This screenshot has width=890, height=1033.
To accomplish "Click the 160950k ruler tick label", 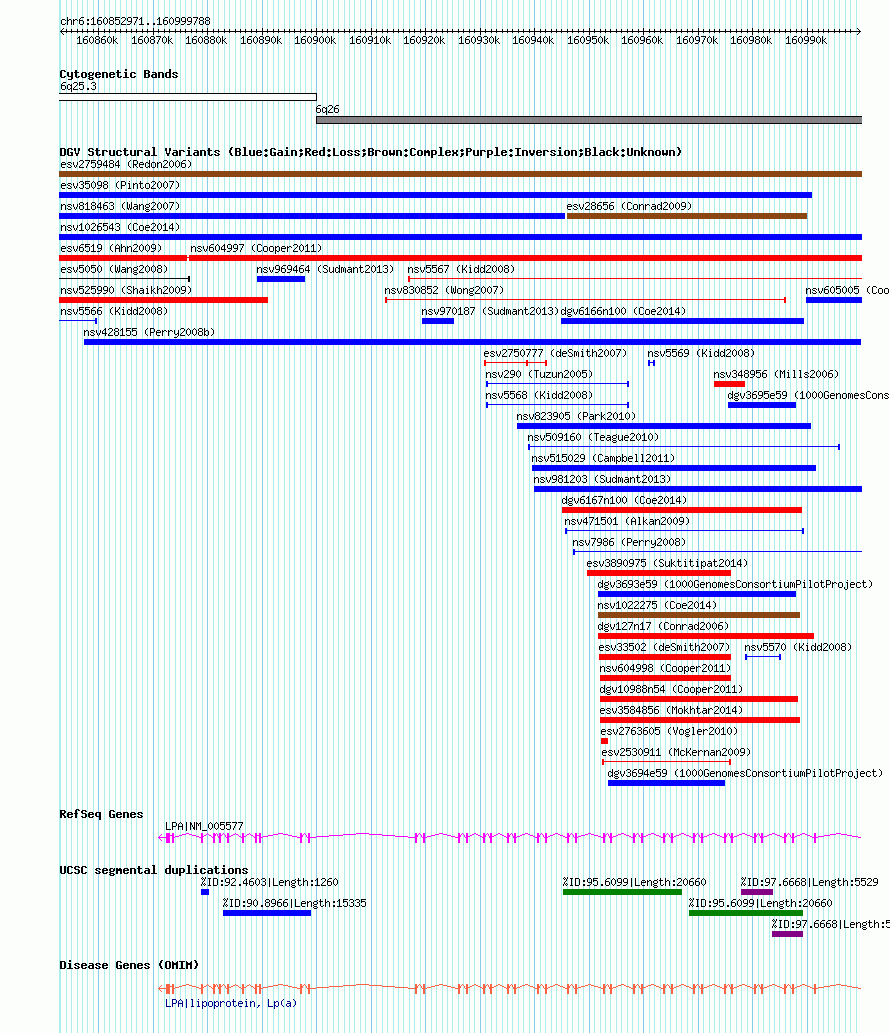I will click(x=588, y=40).
